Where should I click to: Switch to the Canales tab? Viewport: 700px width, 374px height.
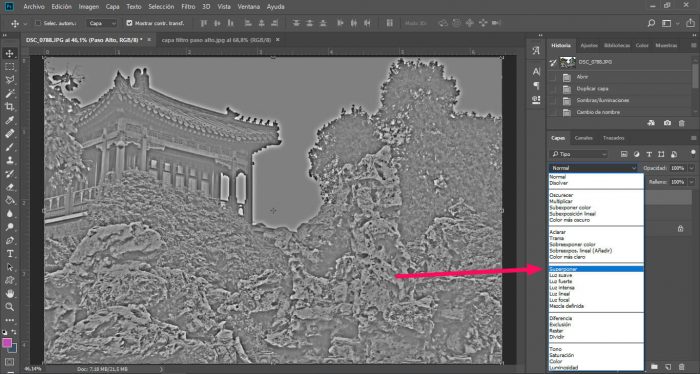click(x=583, y=138)
